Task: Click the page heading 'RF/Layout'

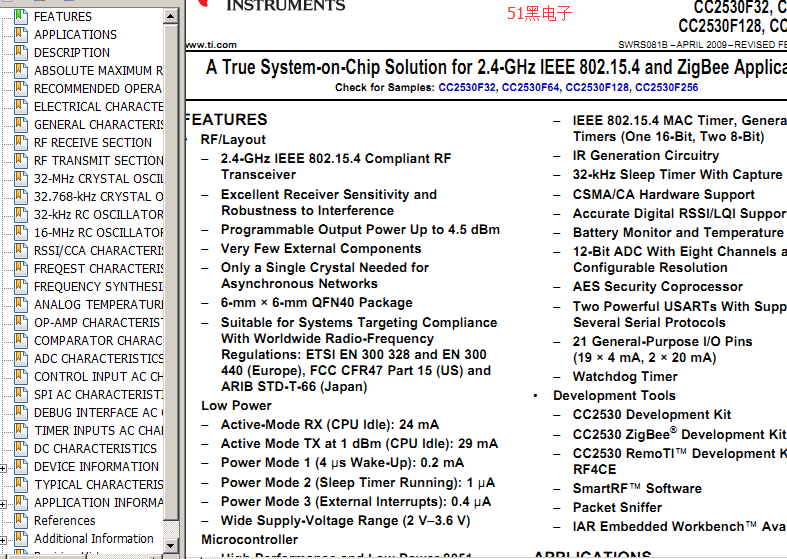Action: (x=233, y=139)
